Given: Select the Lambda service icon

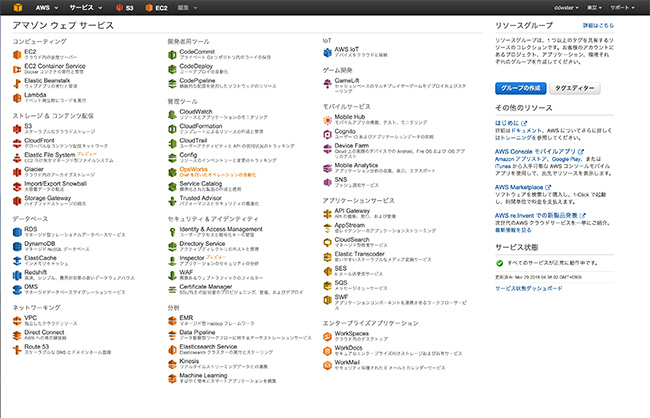Looking at the screenshot, I should coord(17,98).
